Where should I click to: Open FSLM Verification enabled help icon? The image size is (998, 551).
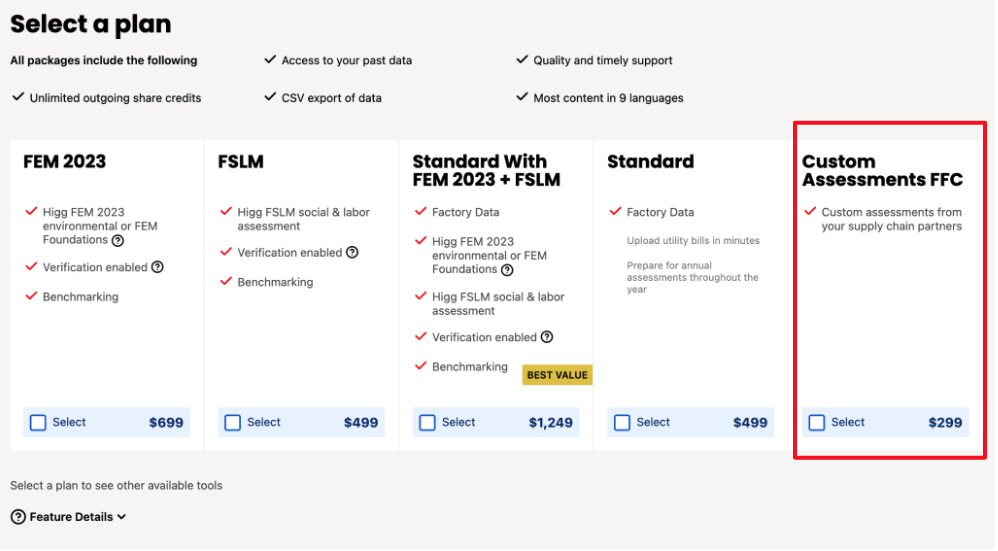pyautogui.click(x=352, y=253)
